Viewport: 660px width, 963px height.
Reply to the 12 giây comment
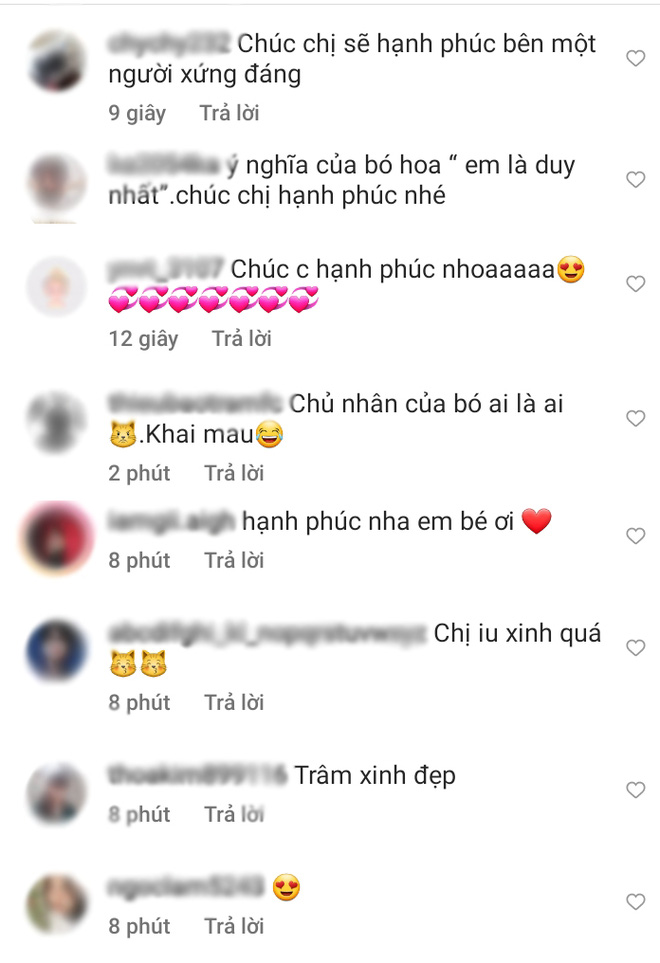point(242,338)
